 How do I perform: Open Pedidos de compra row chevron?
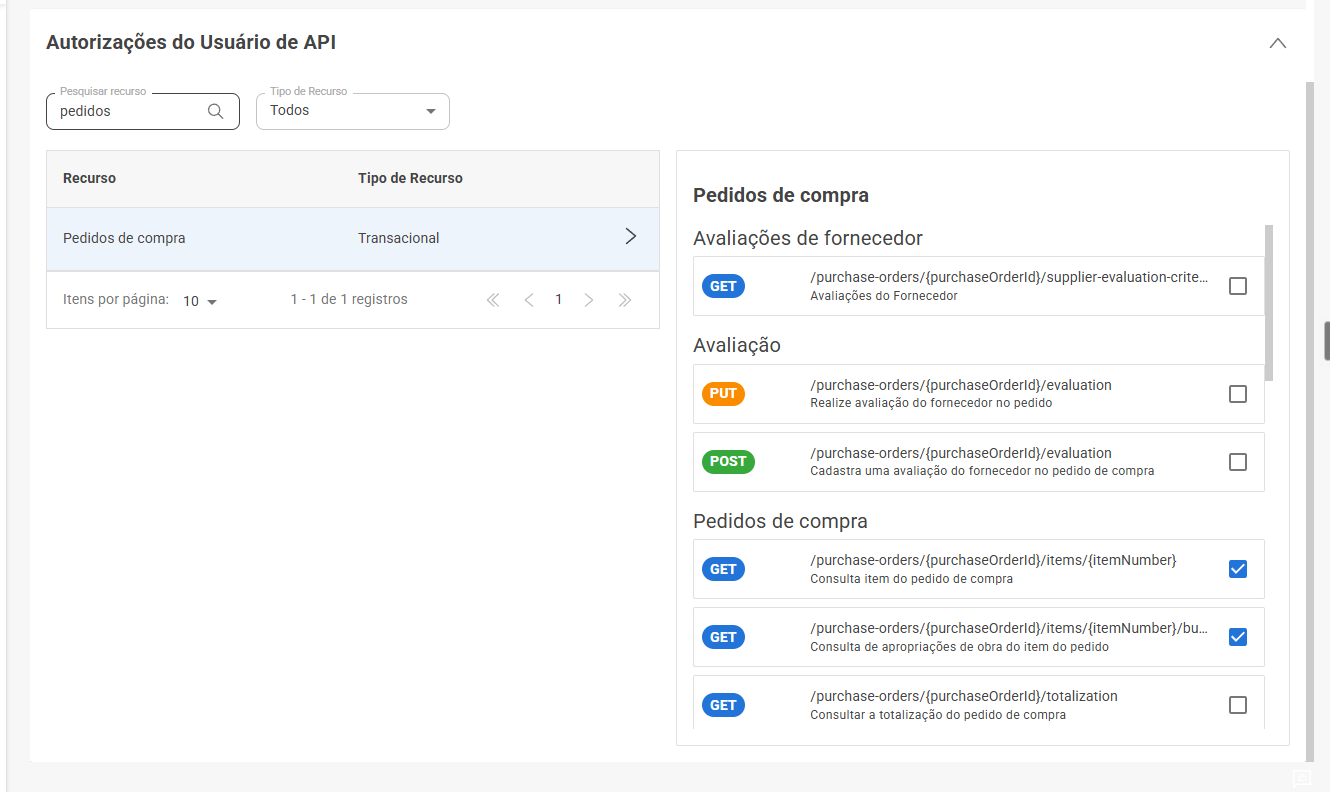631,237
